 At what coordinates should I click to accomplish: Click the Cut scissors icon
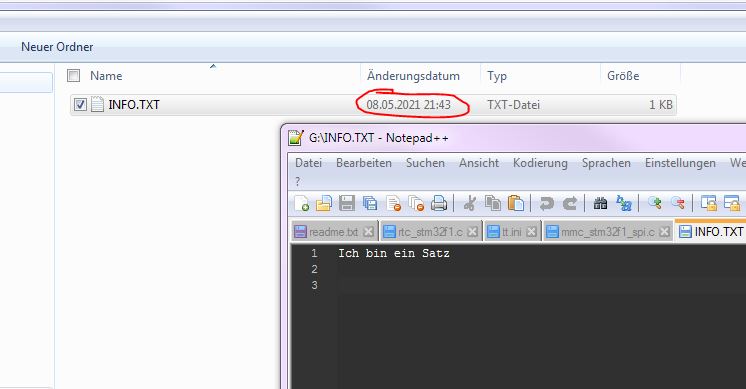tap(470, 204)
